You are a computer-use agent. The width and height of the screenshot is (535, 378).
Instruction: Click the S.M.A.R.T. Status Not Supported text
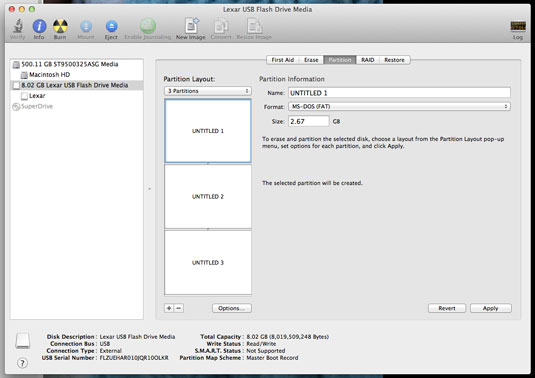pos(266,351)
